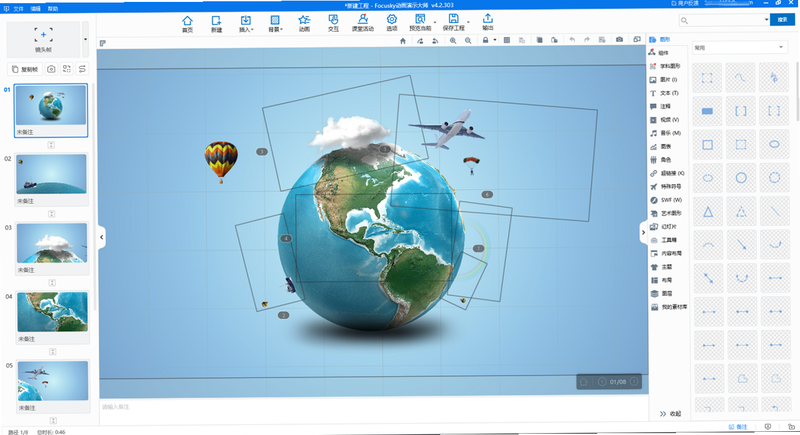
Task: Collapse the left frame panel with arrow handle
Action: [x=102, y=237]
